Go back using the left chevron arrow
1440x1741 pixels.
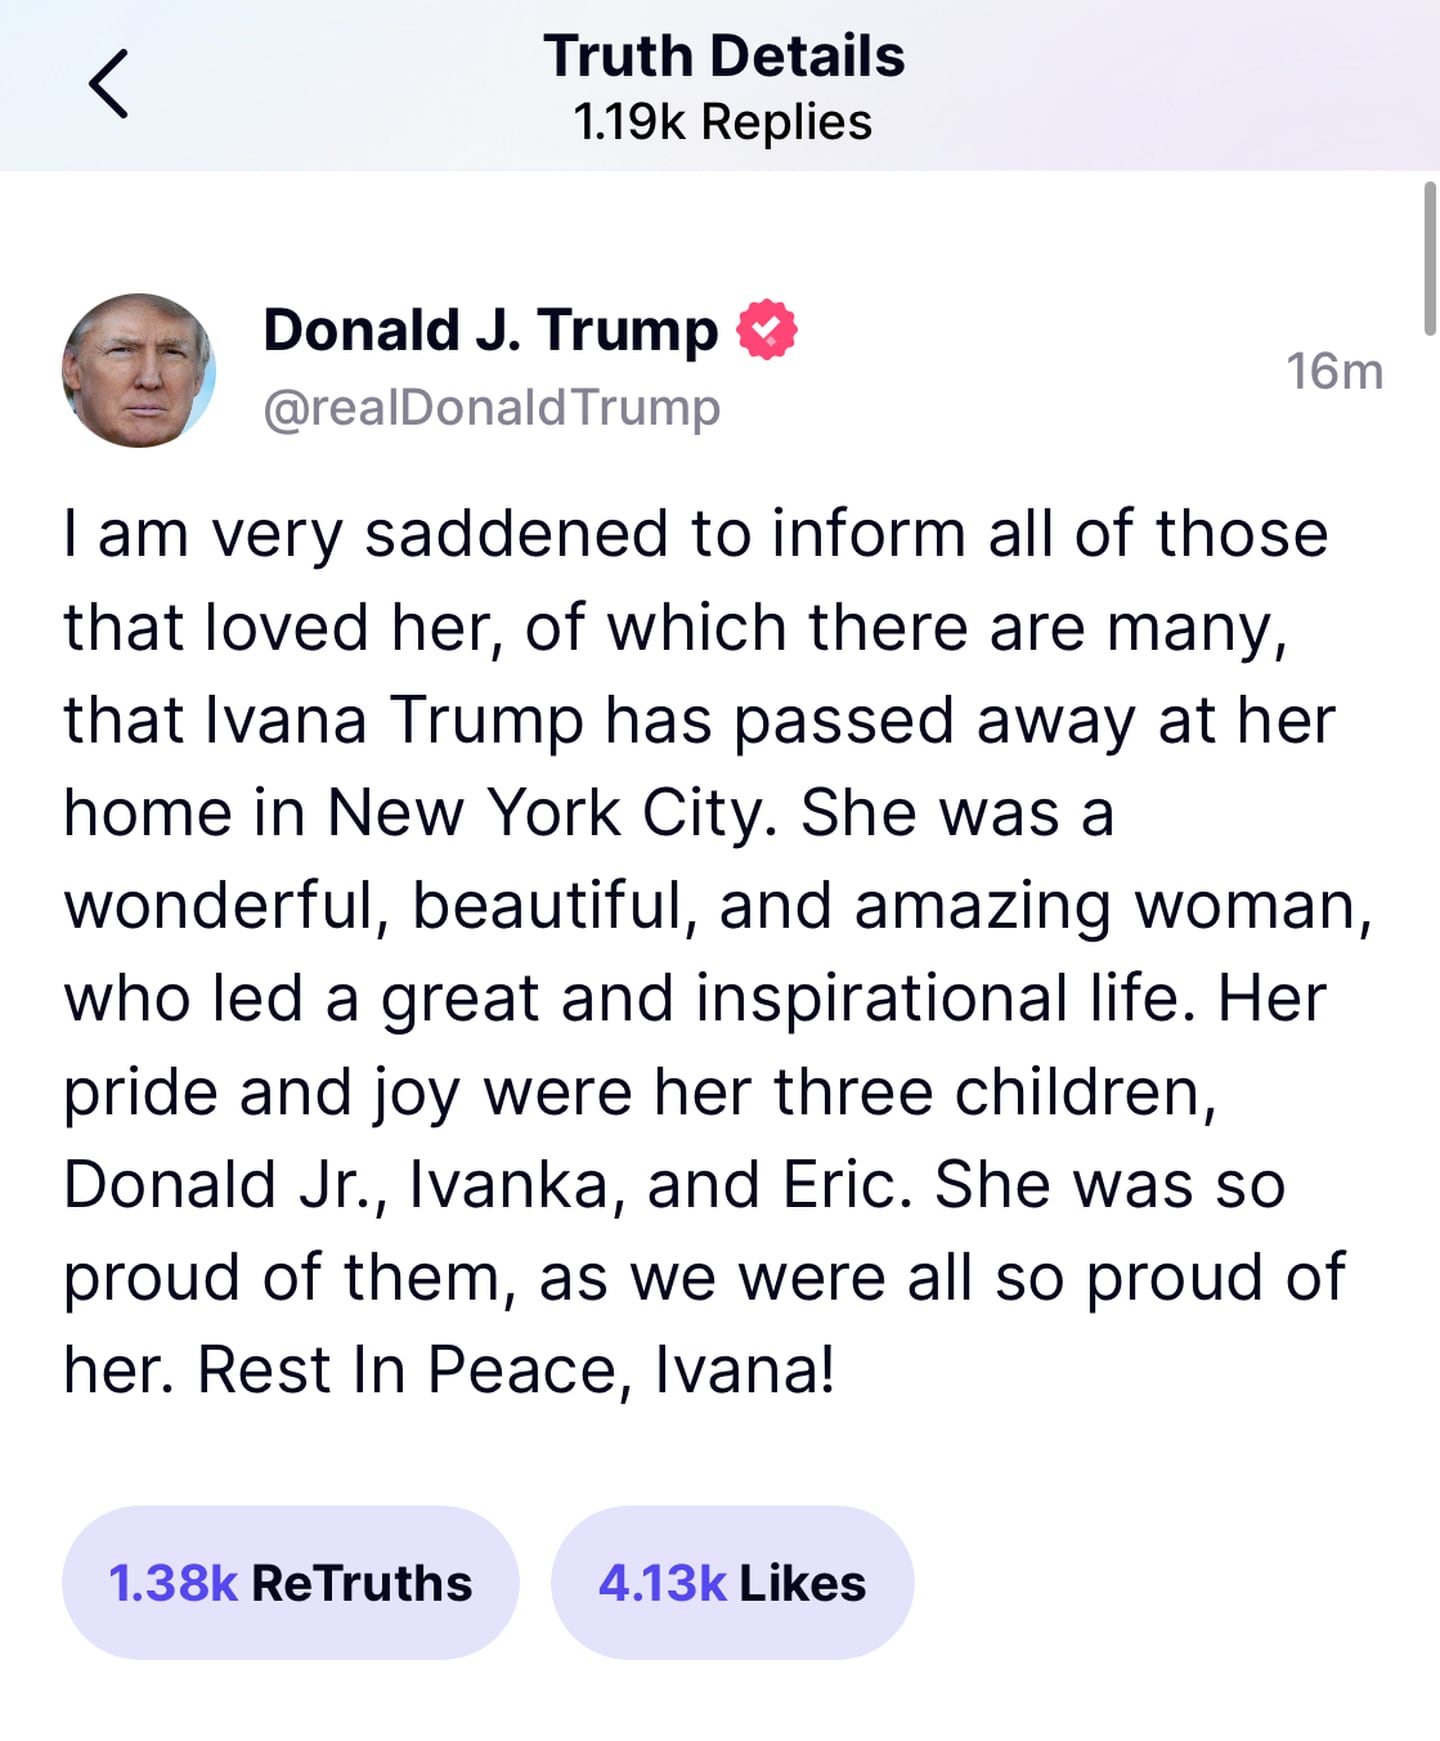click(x=108, y=84)
